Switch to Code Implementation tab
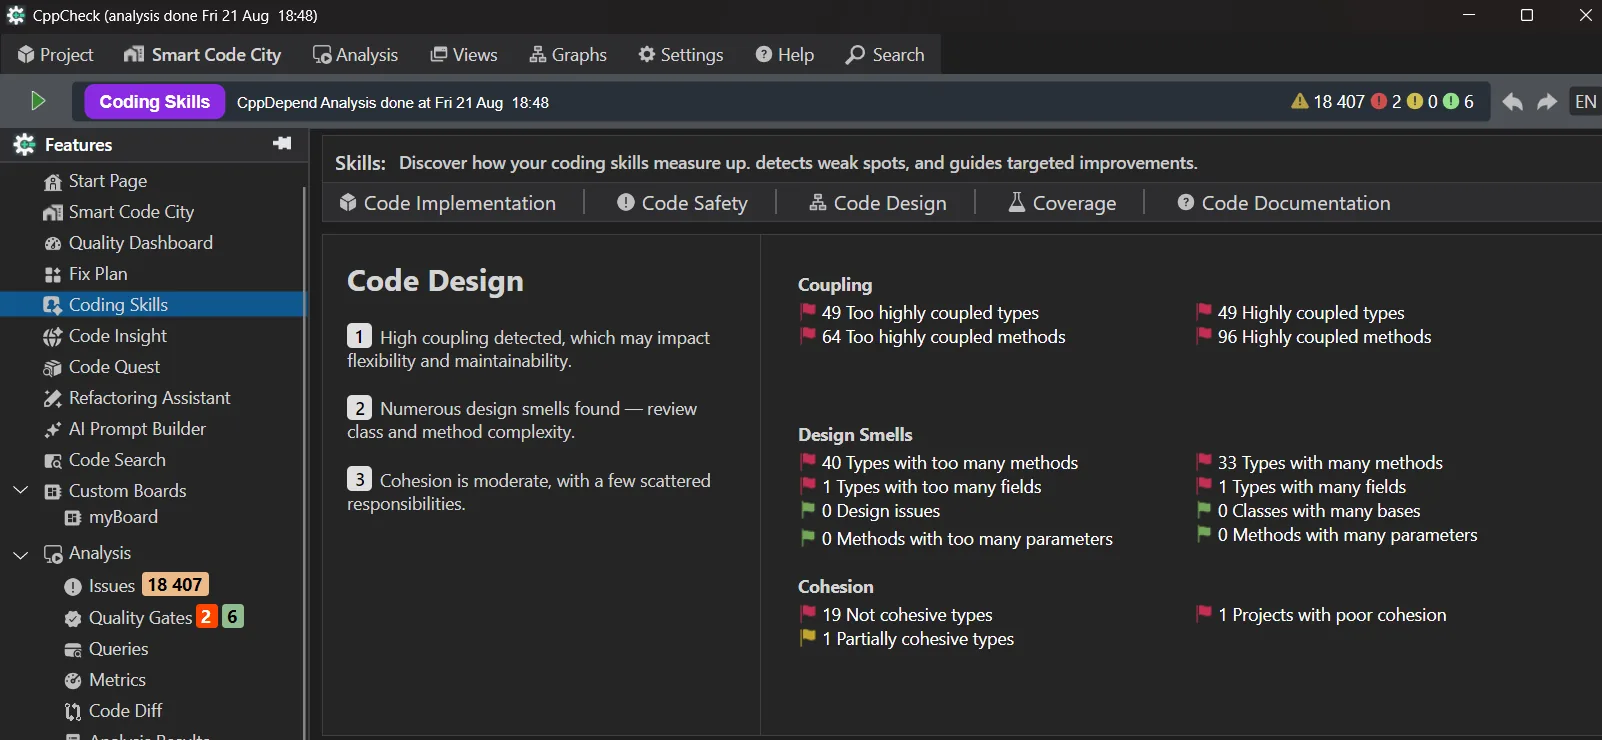The width and height of the screenshot is (1602, 740). click(x=448, y=203)
